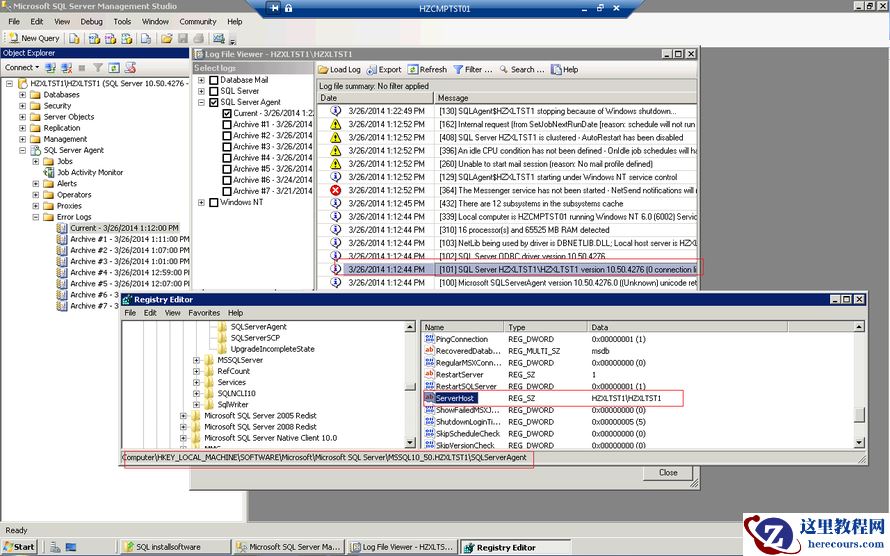890x556 pixels.
Task: Refresh the log viewer
Action: click(414, 70)
